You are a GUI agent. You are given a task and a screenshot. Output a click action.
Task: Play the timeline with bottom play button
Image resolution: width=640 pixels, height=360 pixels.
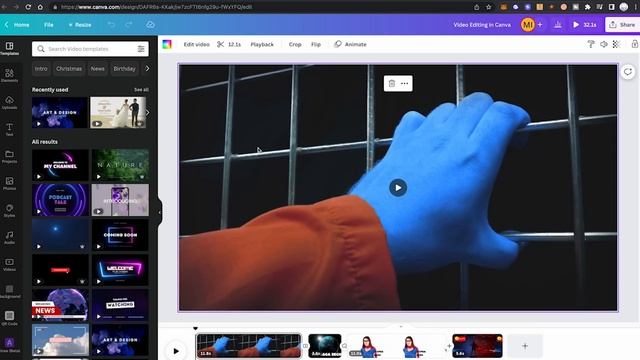point(176,351)
